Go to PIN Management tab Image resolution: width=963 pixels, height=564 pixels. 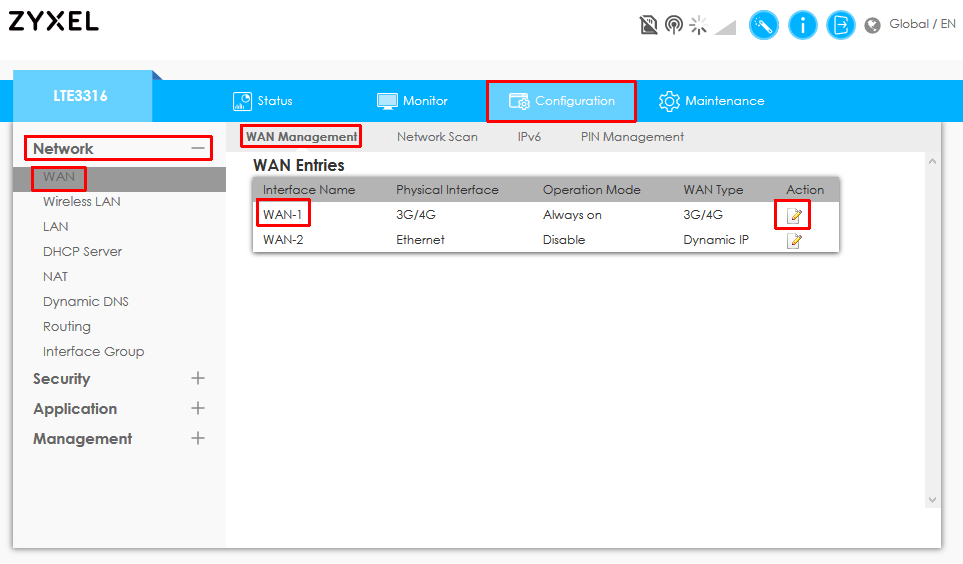tap(632, 137)
